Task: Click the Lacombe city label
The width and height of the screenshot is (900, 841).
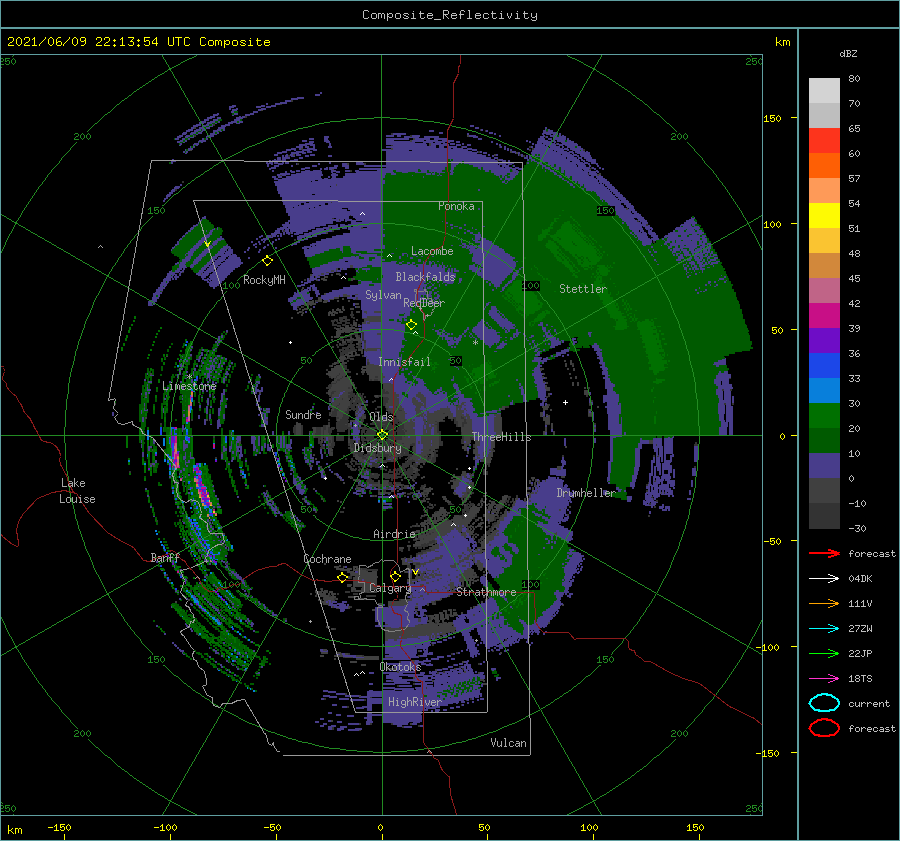Action: pyautogui.click(x=432, y=251)
